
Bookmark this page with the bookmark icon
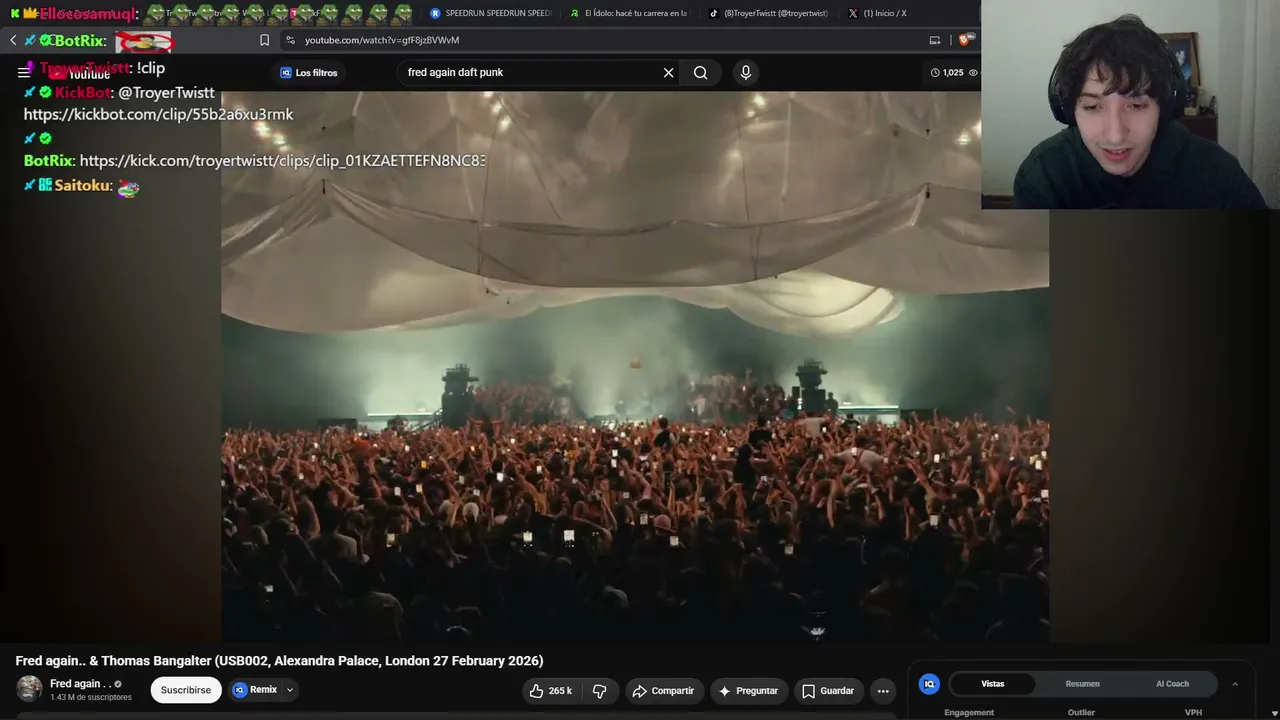(264, 40)
